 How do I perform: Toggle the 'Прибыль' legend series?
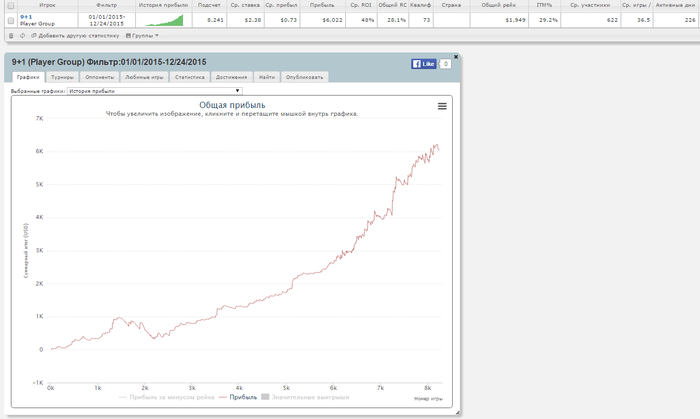pos(238,397)
